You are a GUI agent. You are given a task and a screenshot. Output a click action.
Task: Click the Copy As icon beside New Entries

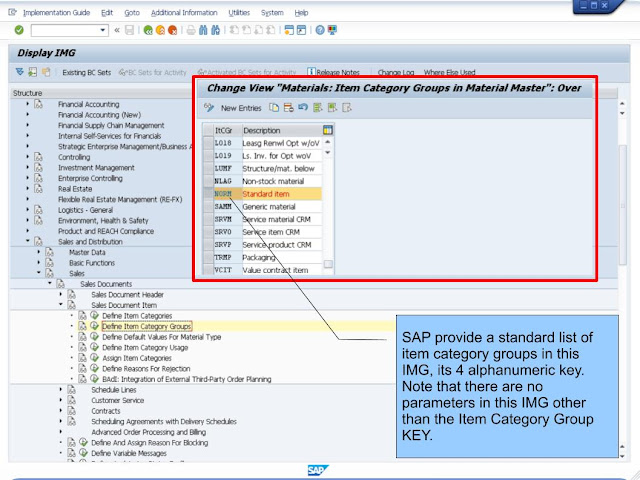click(x=274, y=108)
